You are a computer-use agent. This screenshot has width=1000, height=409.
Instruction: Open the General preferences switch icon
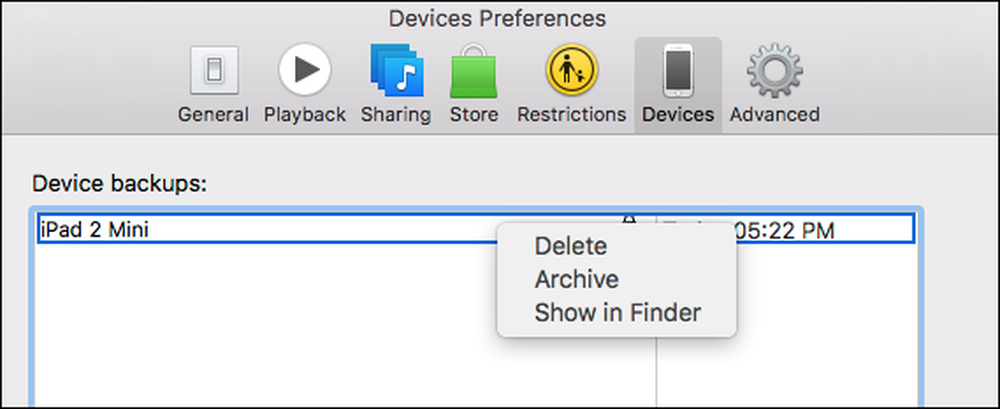[214, 70]
